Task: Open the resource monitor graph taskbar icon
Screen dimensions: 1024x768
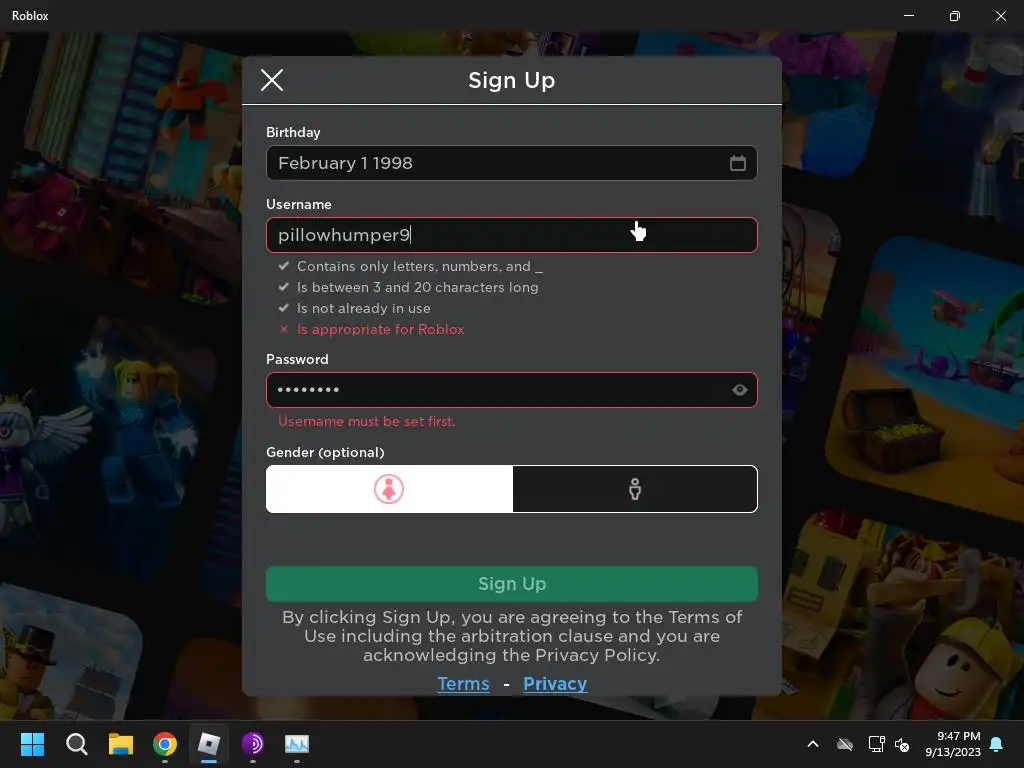Action: 297,744
